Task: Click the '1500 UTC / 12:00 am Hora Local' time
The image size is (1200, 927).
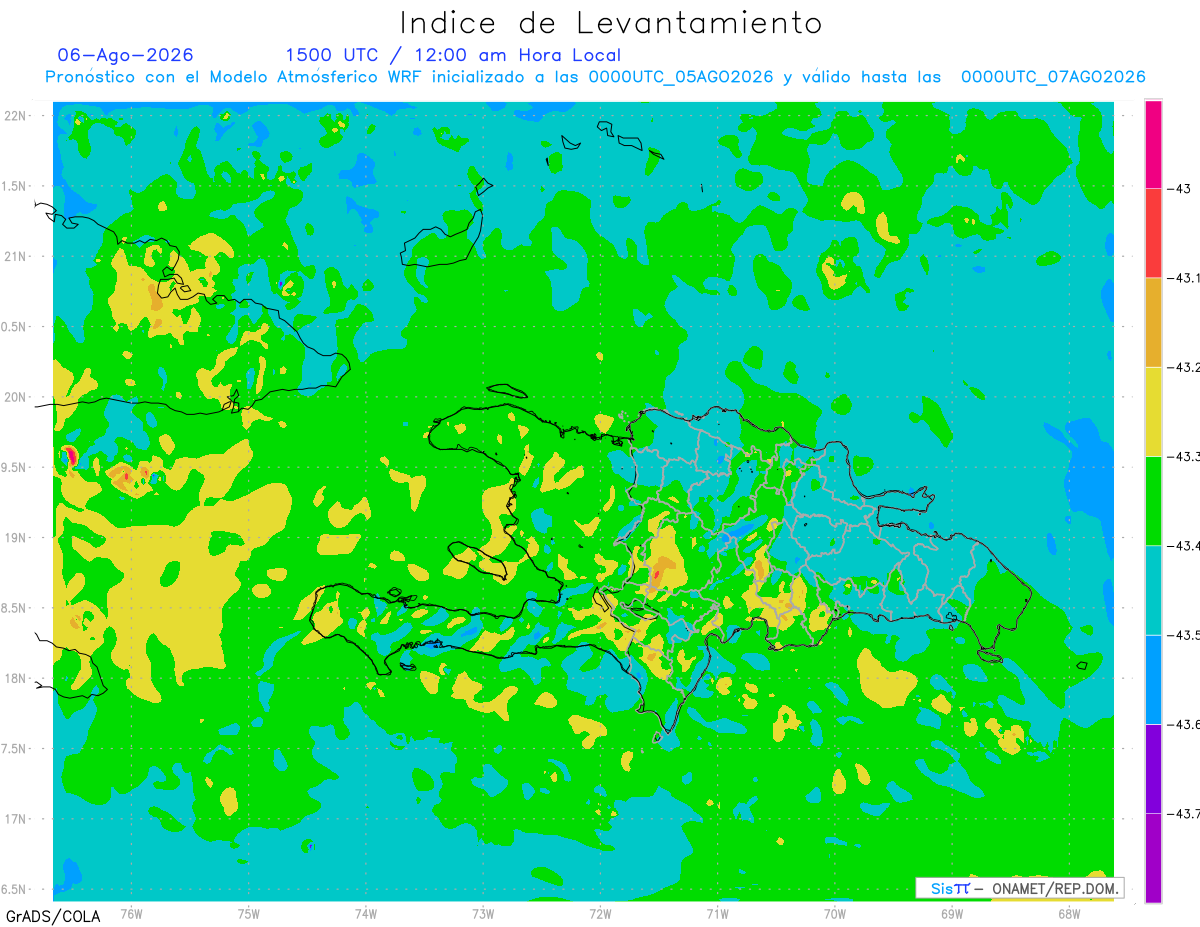Action: [453, 56]
